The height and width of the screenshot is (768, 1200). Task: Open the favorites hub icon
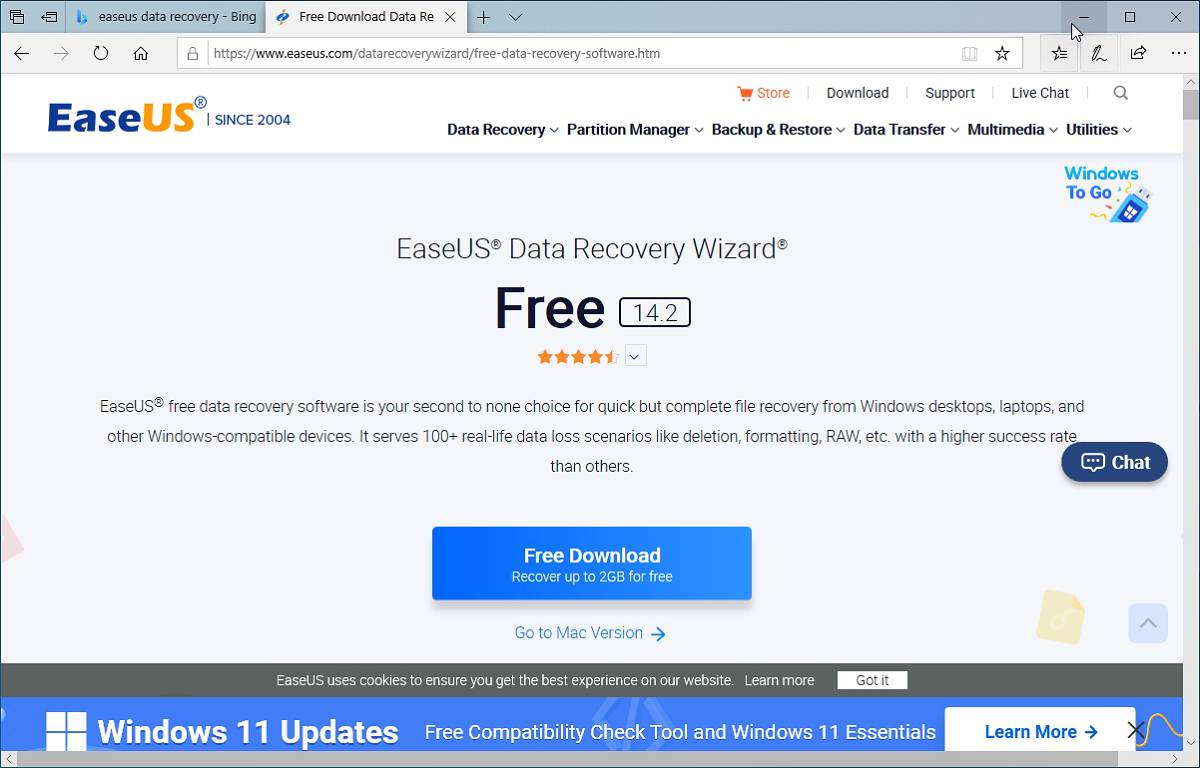point(1059,53)
